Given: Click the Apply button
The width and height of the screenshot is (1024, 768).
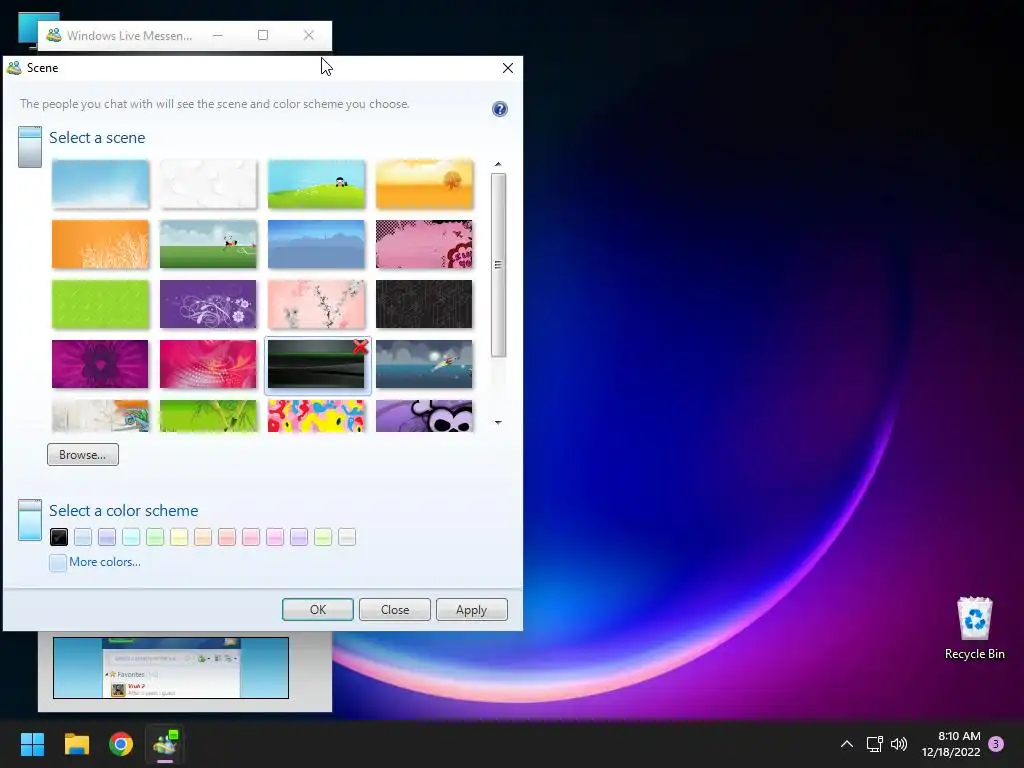Looking at the screenshot, I should (472, 609).
